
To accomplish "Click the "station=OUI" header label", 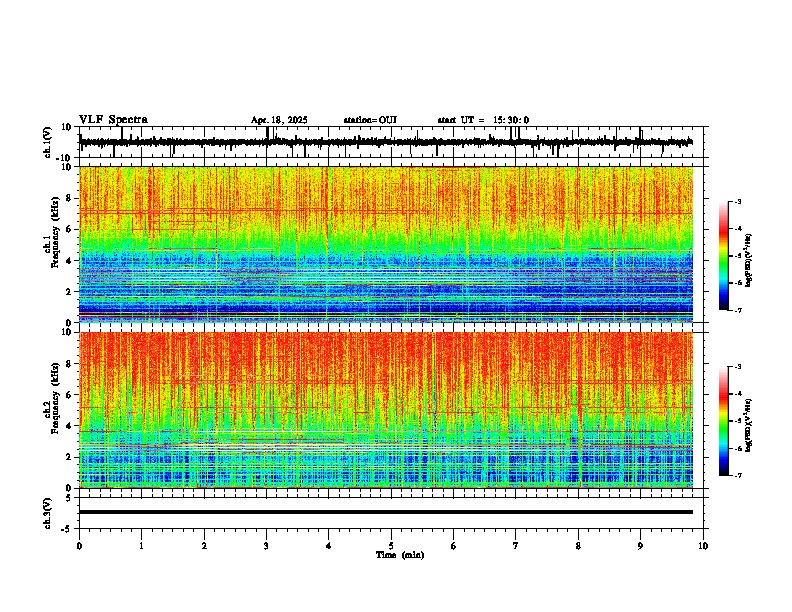I will (x=370, y=120).
